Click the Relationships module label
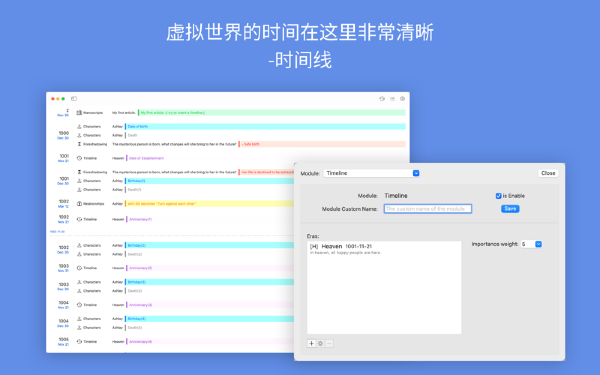600x375 pixels. tap(94, 204)
